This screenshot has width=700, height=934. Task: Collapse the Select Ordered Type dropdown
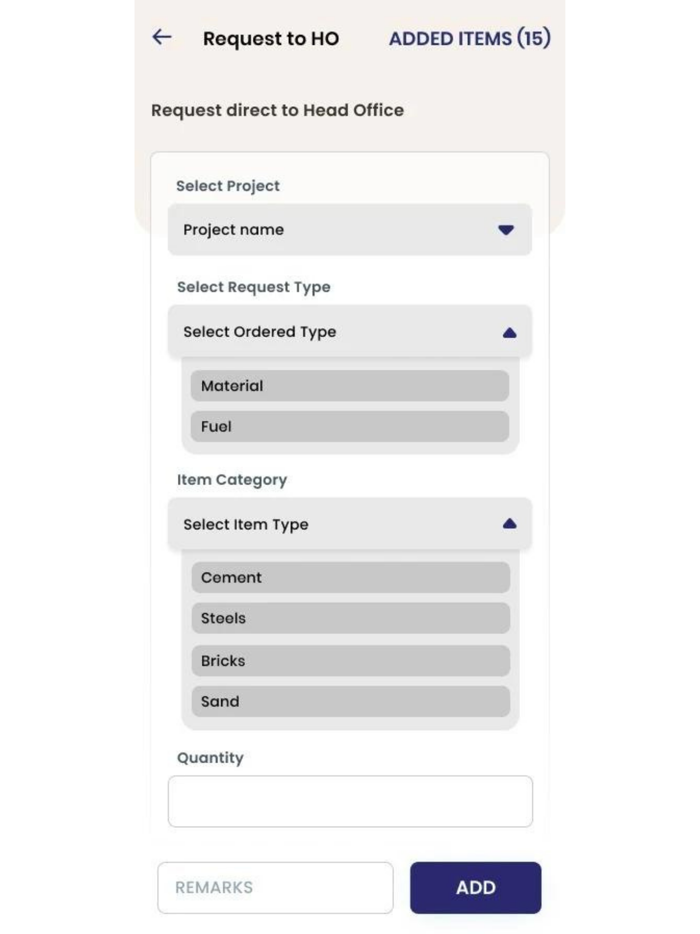tap(349, 332)
